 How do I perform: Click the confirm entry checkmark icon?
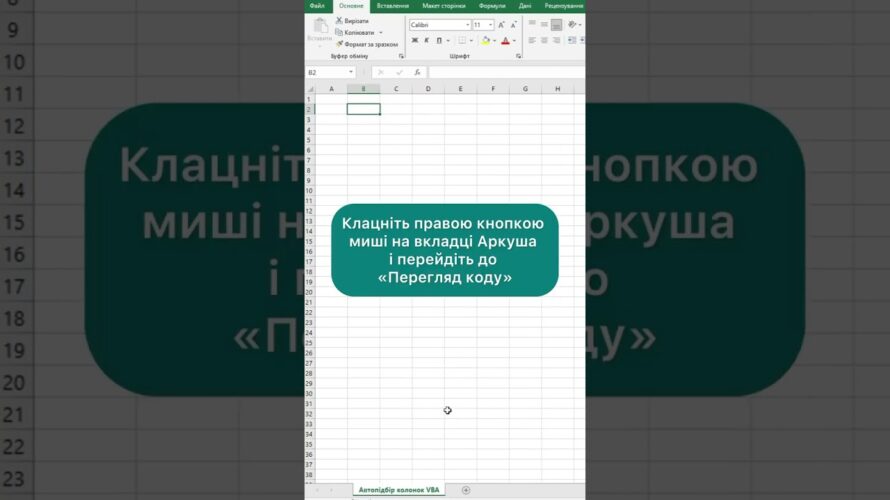(x=399, y=73)
